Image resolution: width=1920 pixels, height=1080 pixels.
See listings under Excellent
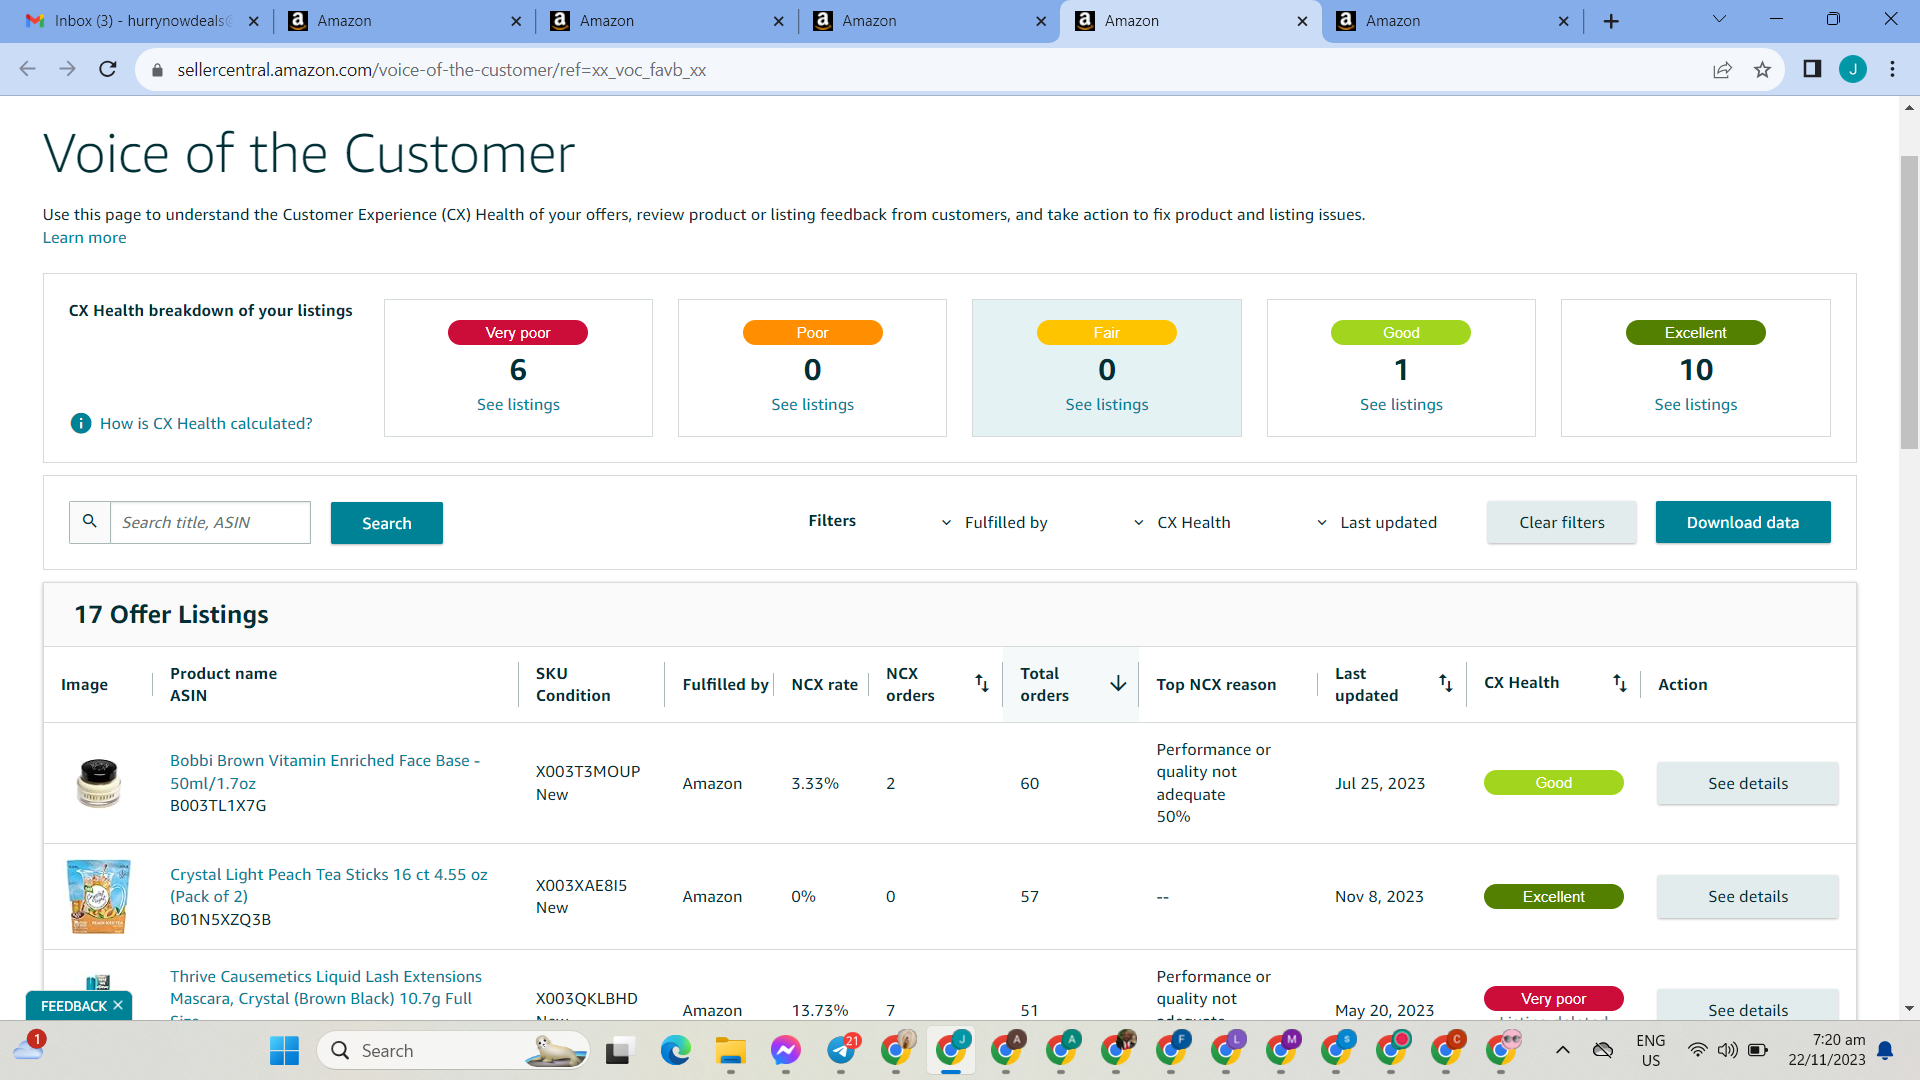click(1695, 404)
